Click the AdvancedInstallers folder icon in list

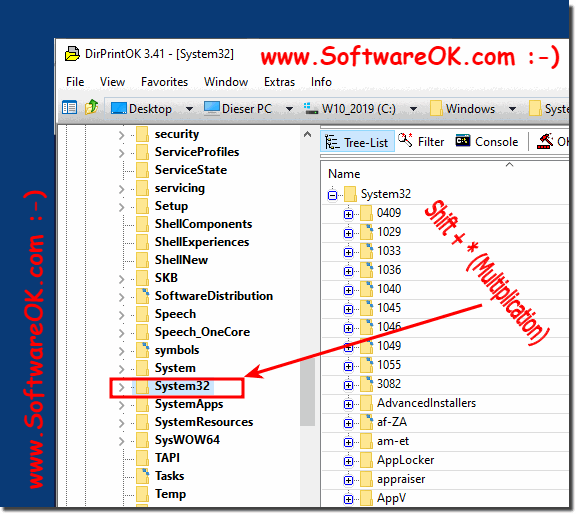tap(367, 403)
